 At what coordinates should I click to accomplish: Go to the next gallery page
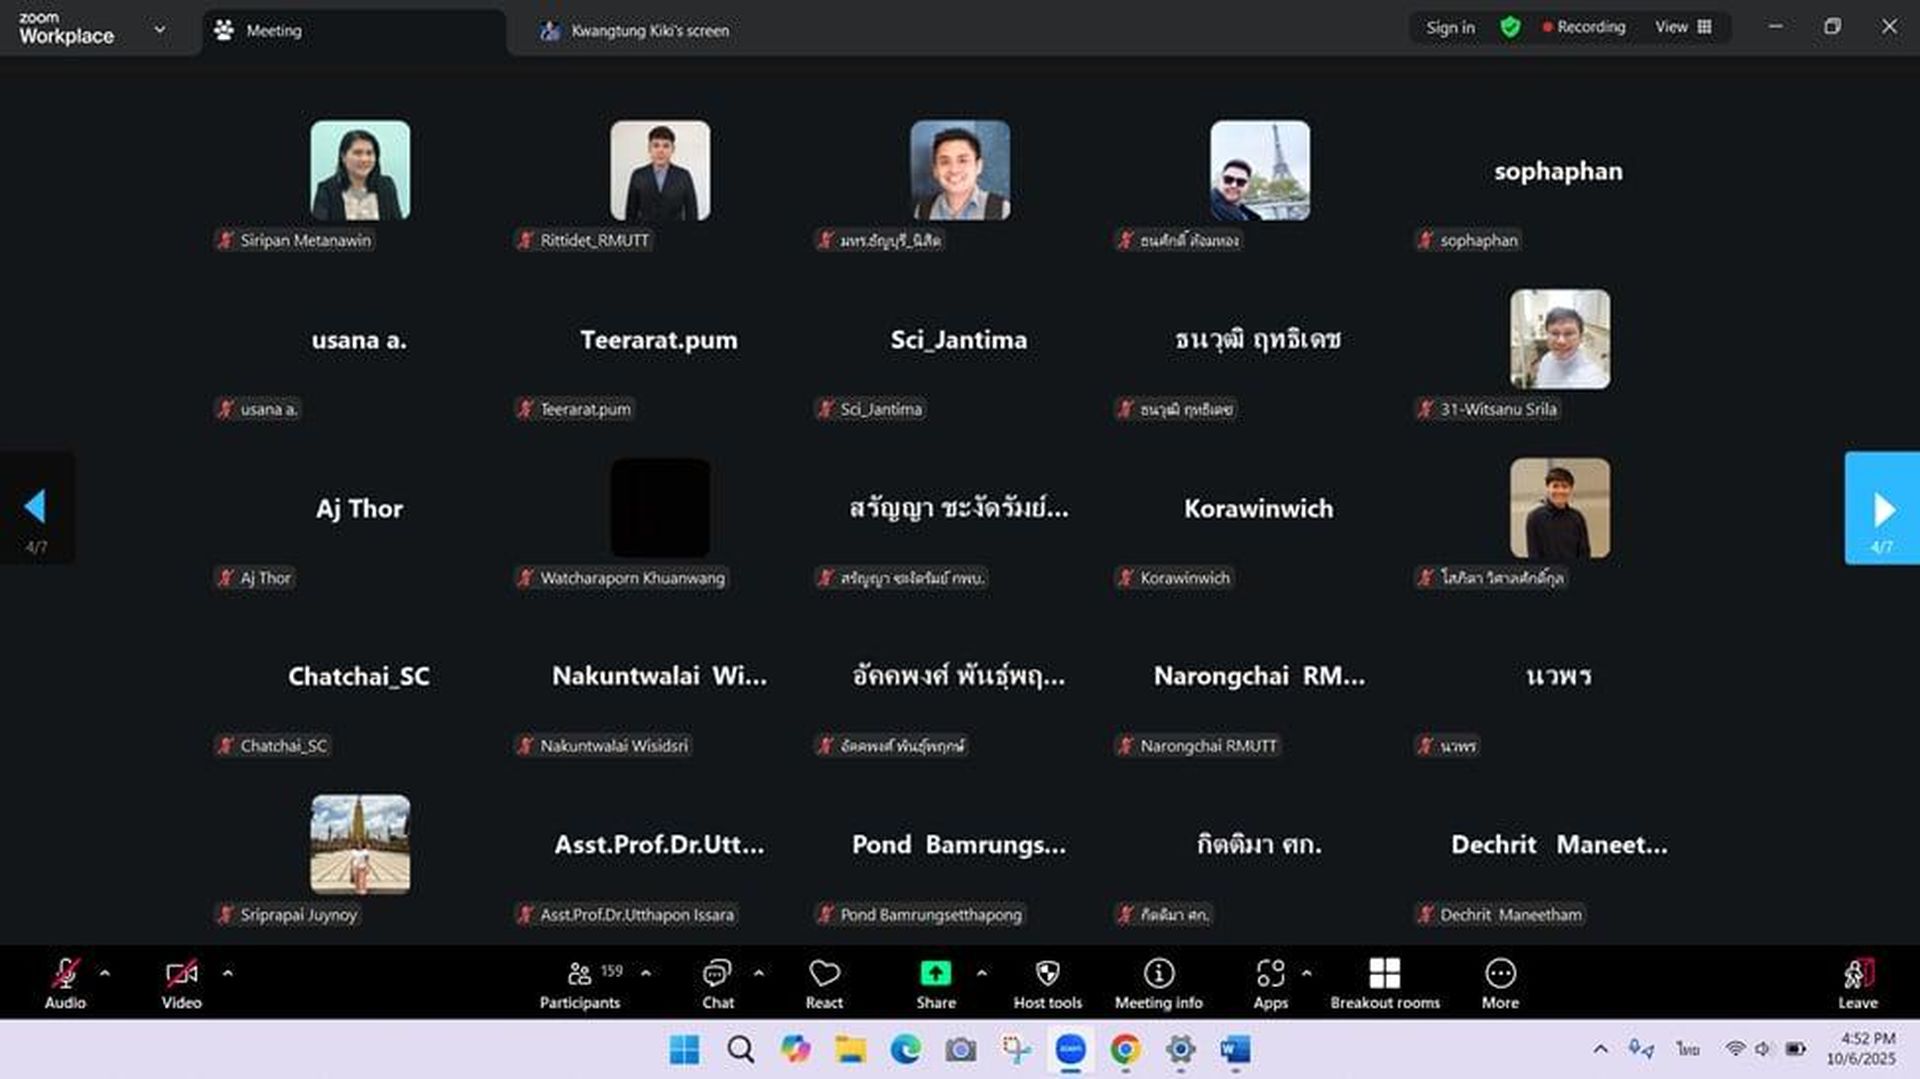(1881, 508)
